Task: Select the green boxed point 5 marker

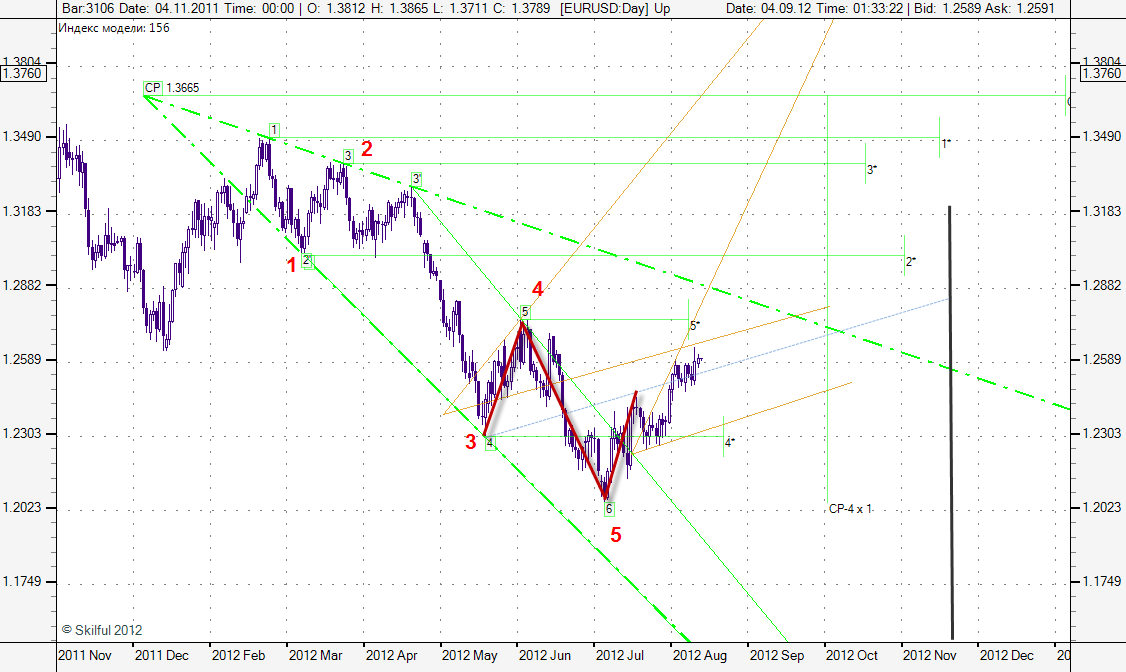Action: click(525, 311)
